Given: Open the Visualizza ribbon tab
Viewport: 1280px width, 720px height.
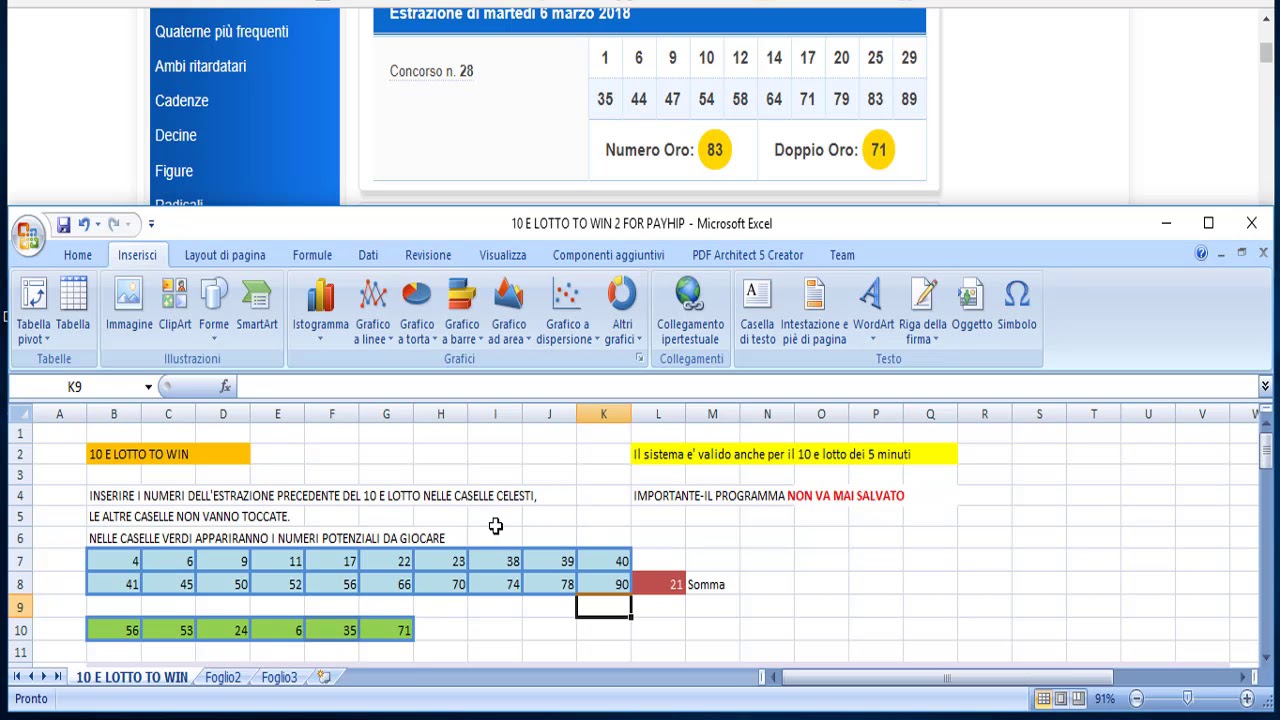Looking at the screenshot, I should tap(503, 255).
